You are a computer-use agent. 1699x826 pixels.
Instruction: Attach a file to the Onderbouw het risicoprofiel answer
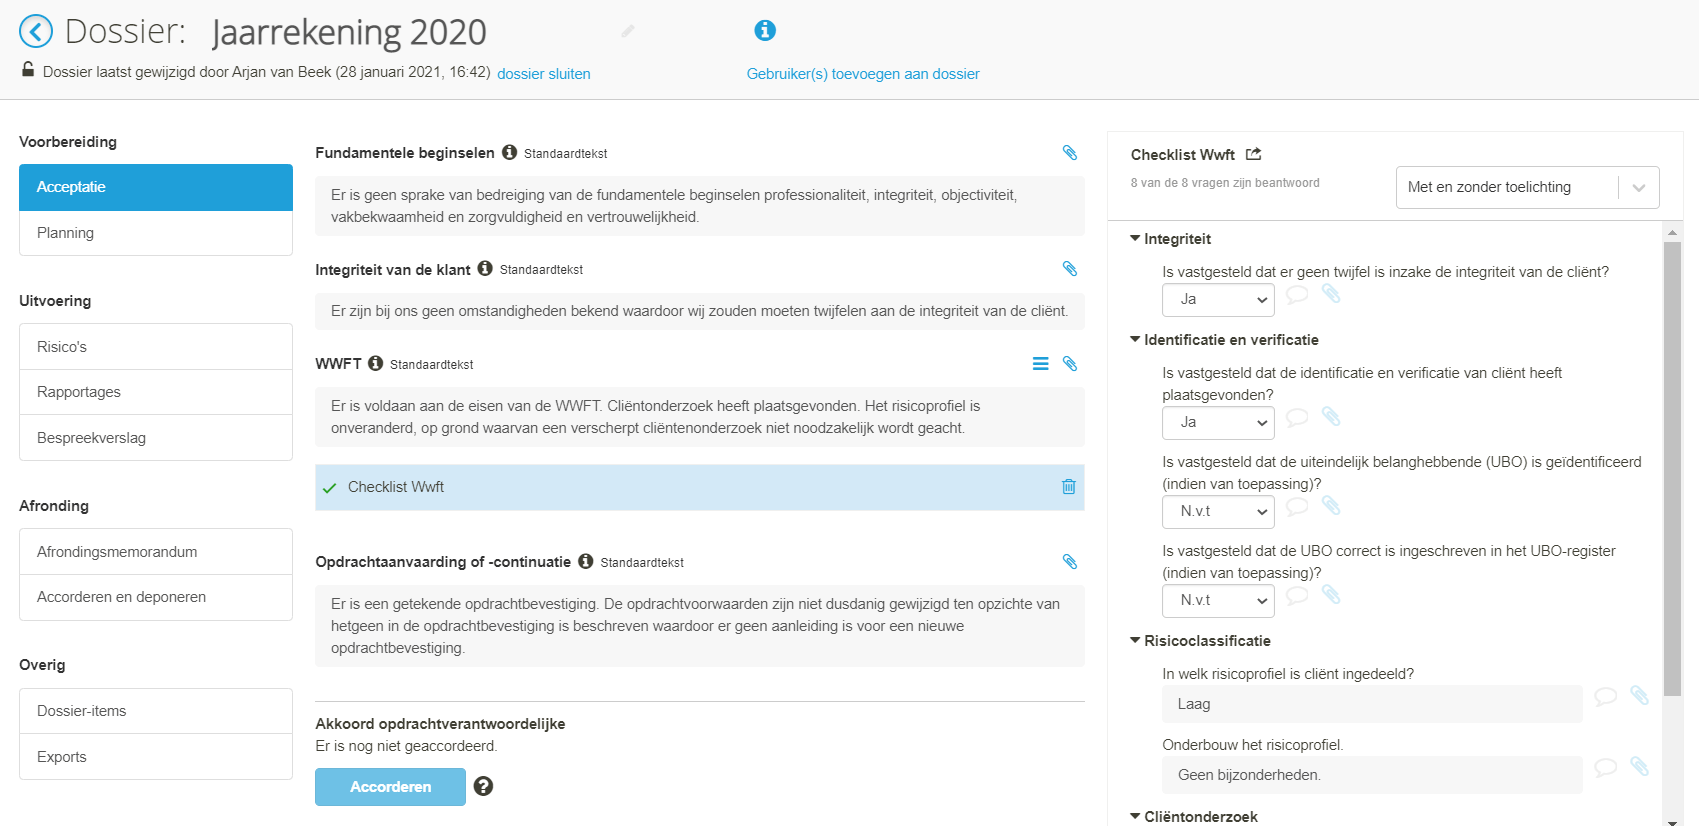pos(1640,766)
